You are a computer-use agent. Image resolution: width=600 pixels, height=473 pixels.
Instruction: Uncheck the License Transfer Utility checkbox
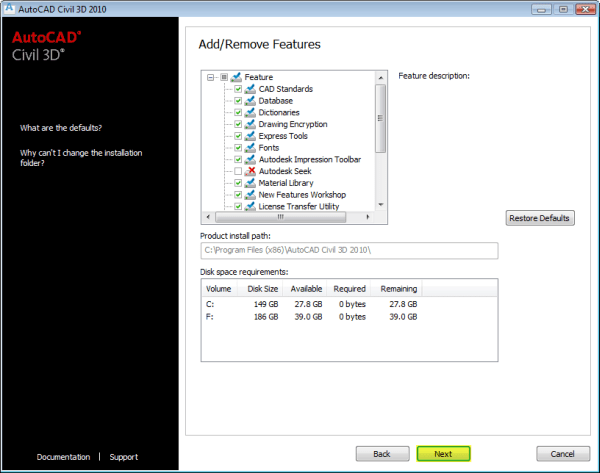click(238, 206)
